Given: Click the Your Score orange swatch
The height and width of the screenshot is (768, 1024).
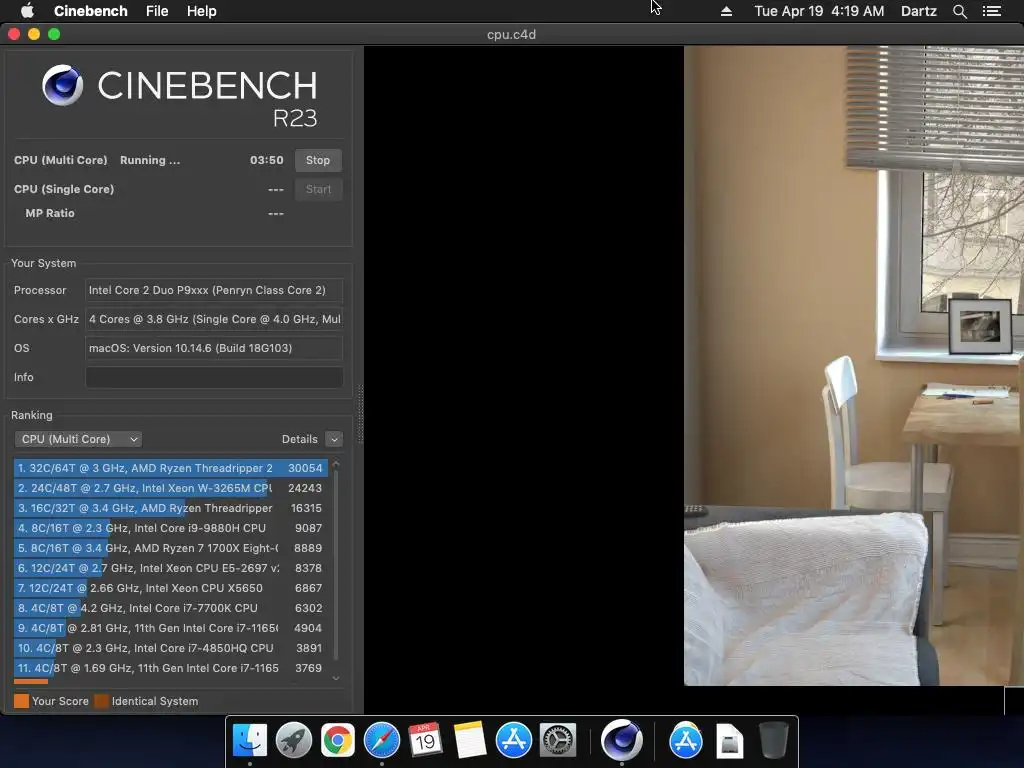Looking at the screenshot, I should (x=22, y=701).
